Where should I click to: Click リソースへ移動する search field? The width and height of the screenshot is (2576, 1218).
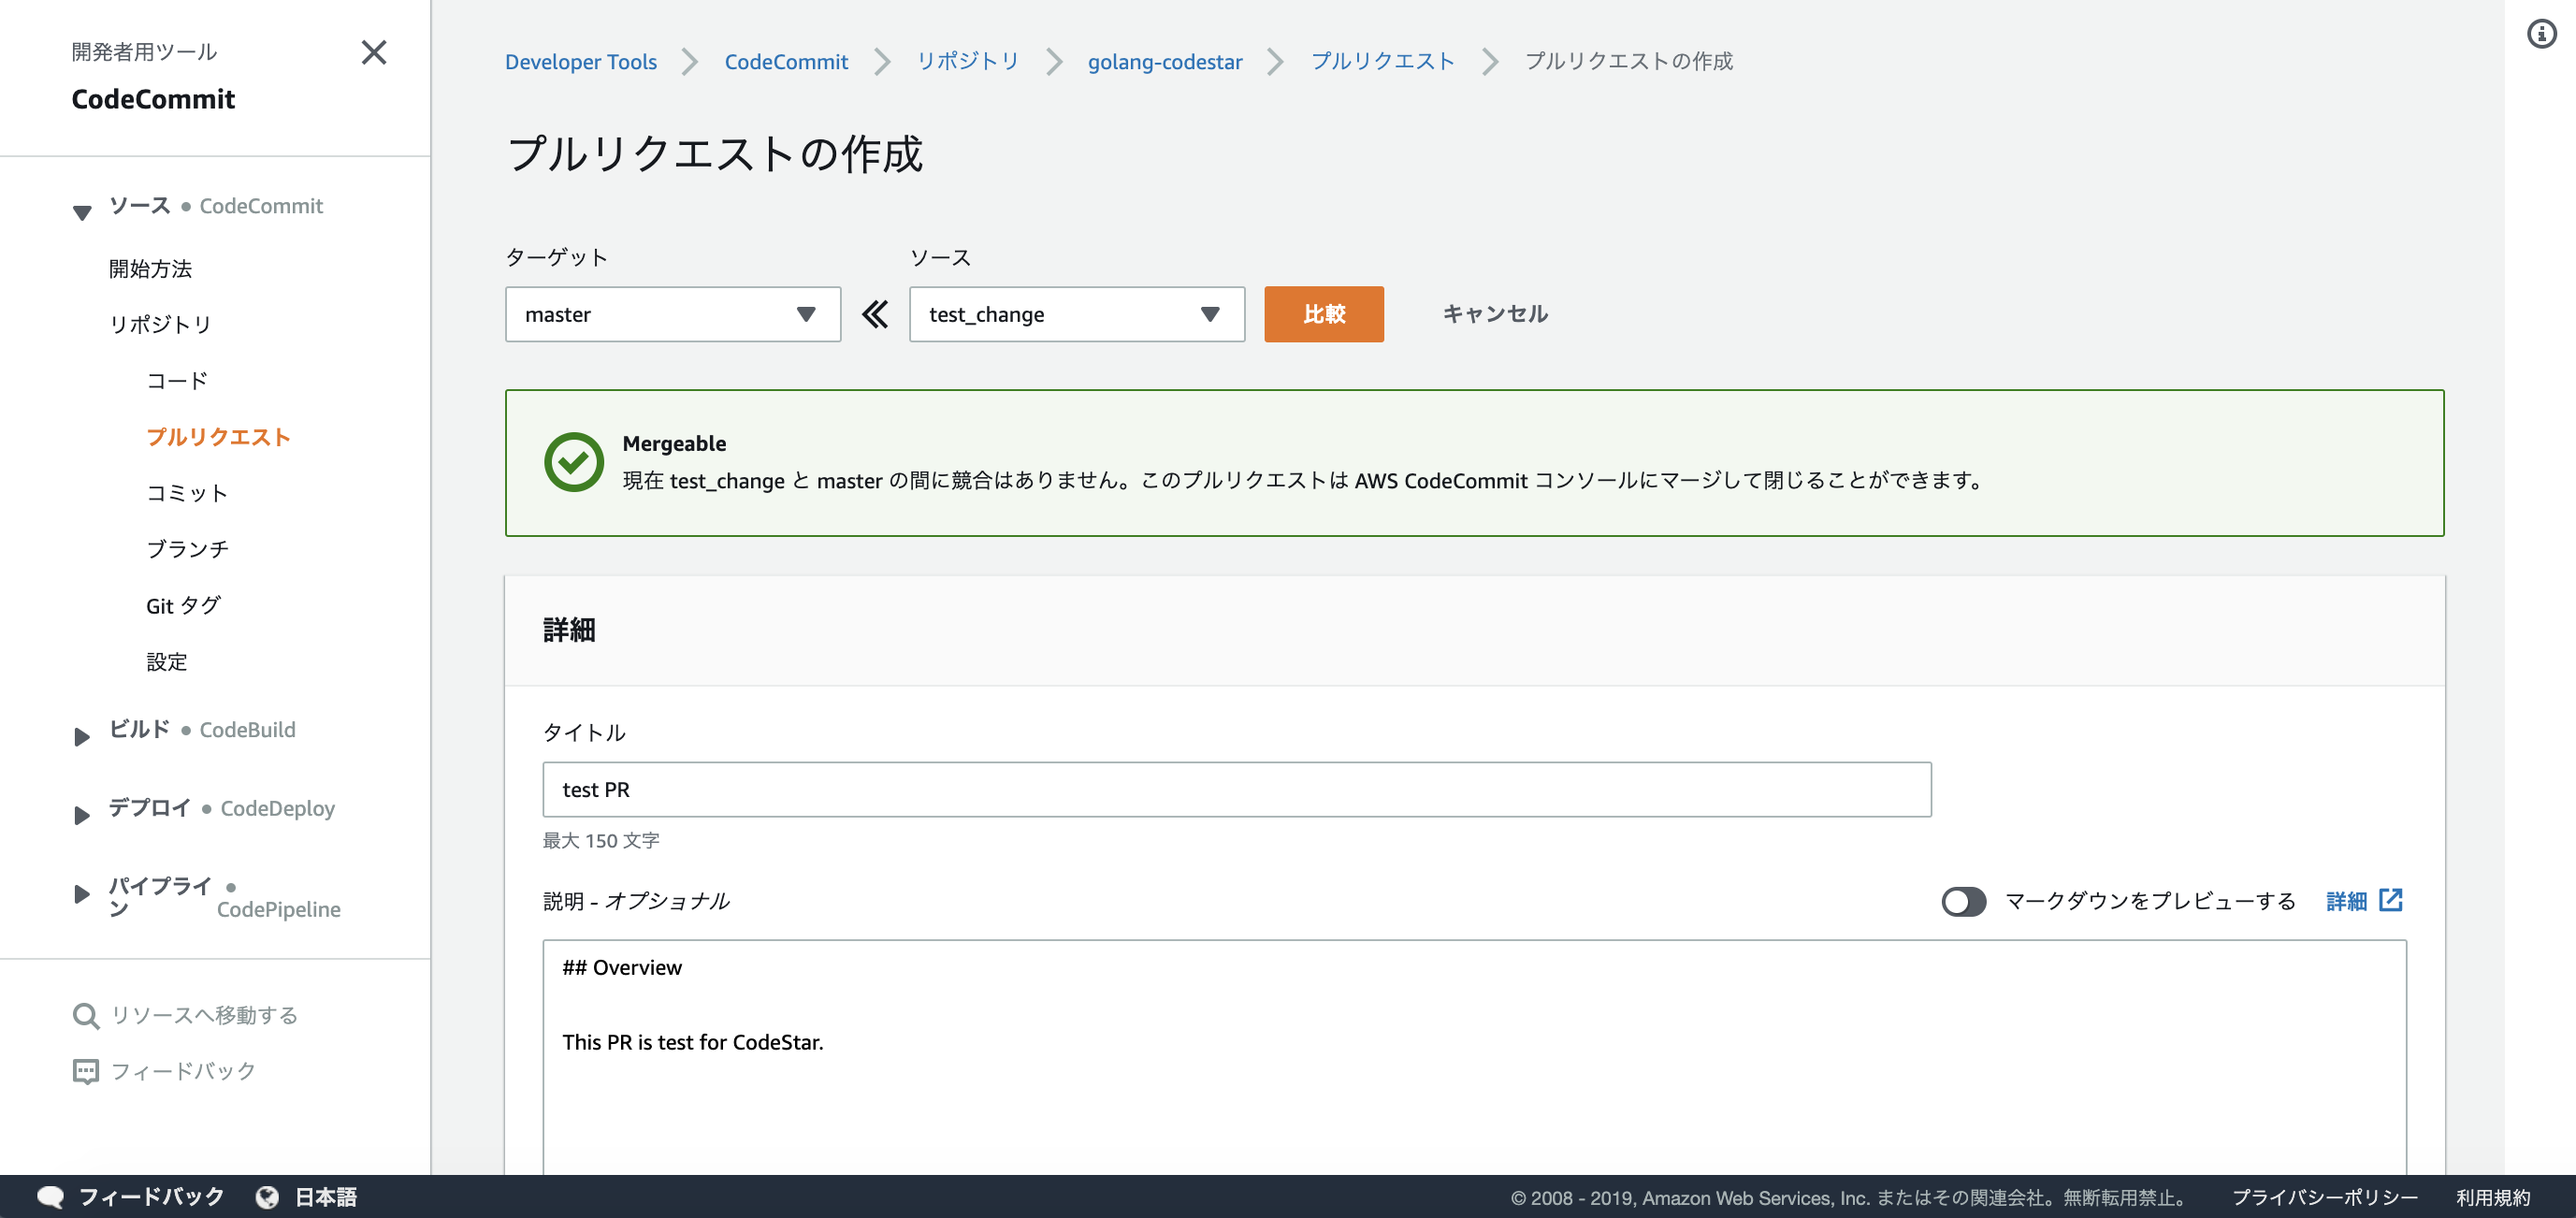coord(204,1015)
